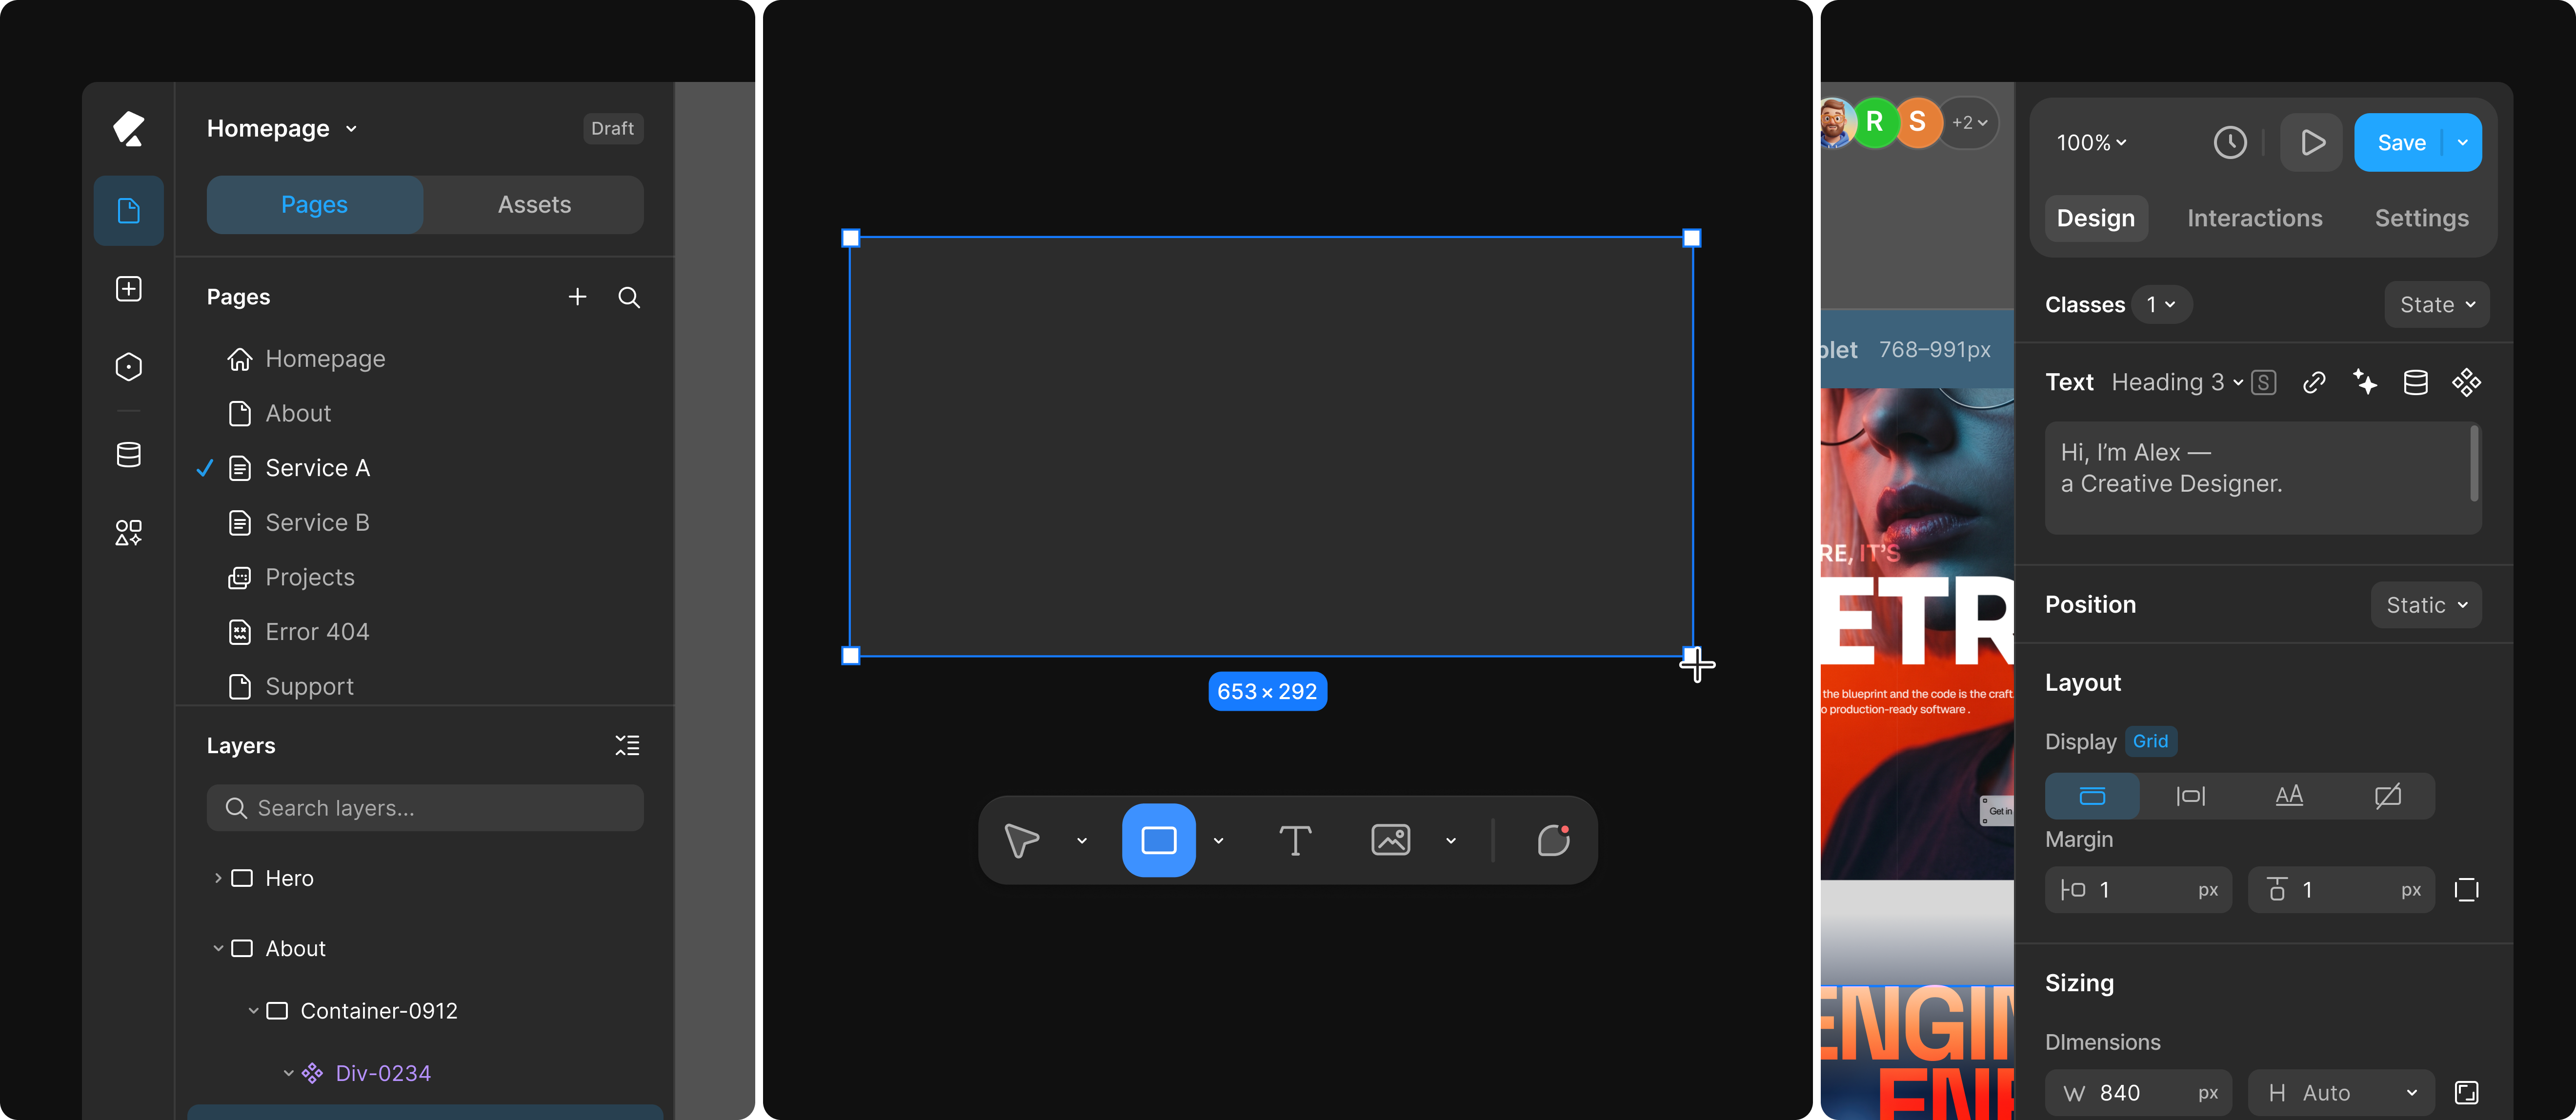The image size is (2576, 1120).
Task: Switch to the Design tab
Action: pyautogui.click(x=2095, y=218)
